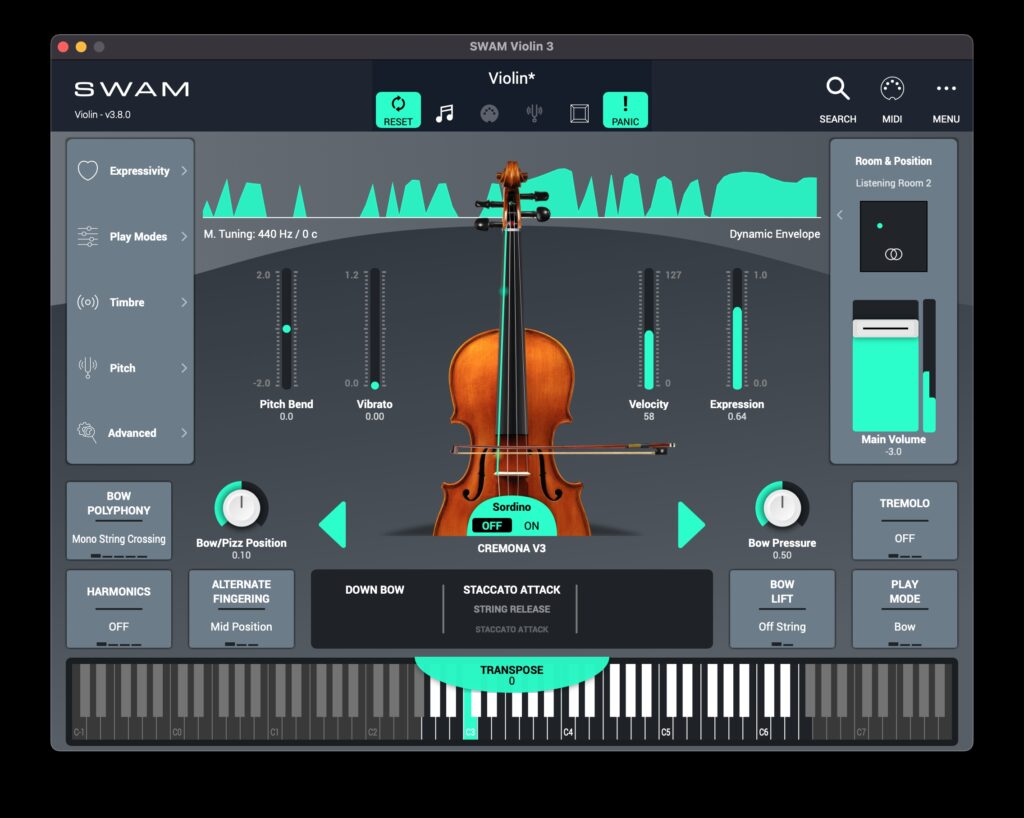
Task: Turn Sordino ON
Action: click(x=530, y=525)
